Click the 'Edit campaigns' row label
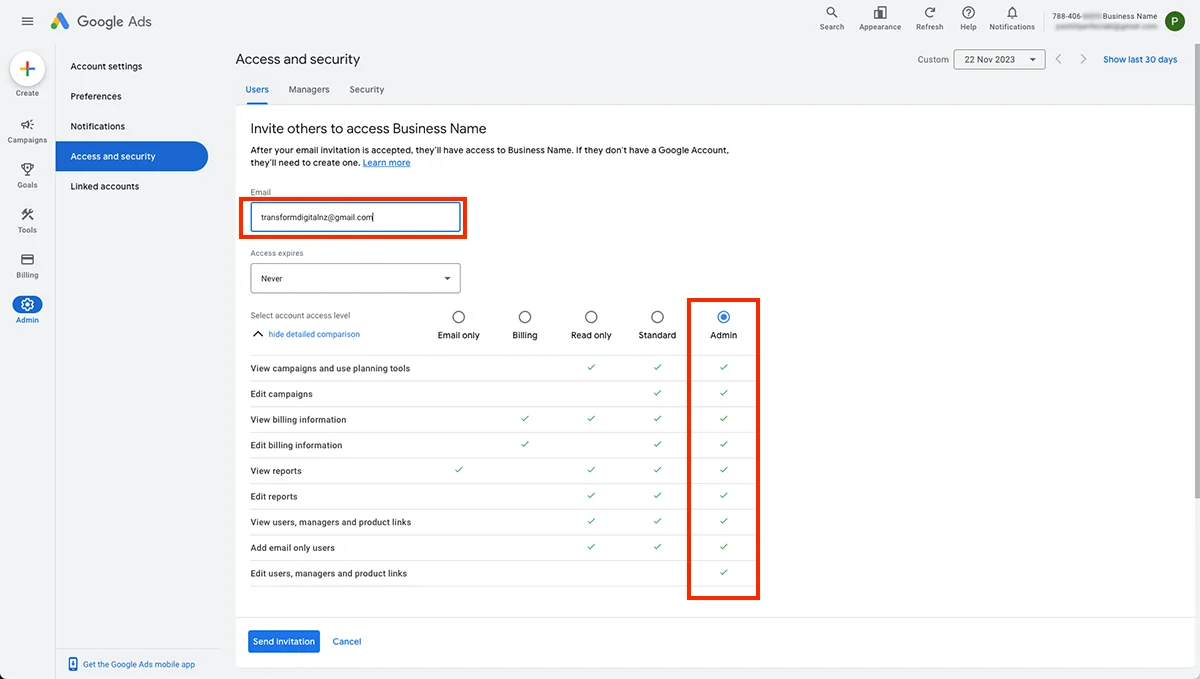 click(x=281, y=394)
